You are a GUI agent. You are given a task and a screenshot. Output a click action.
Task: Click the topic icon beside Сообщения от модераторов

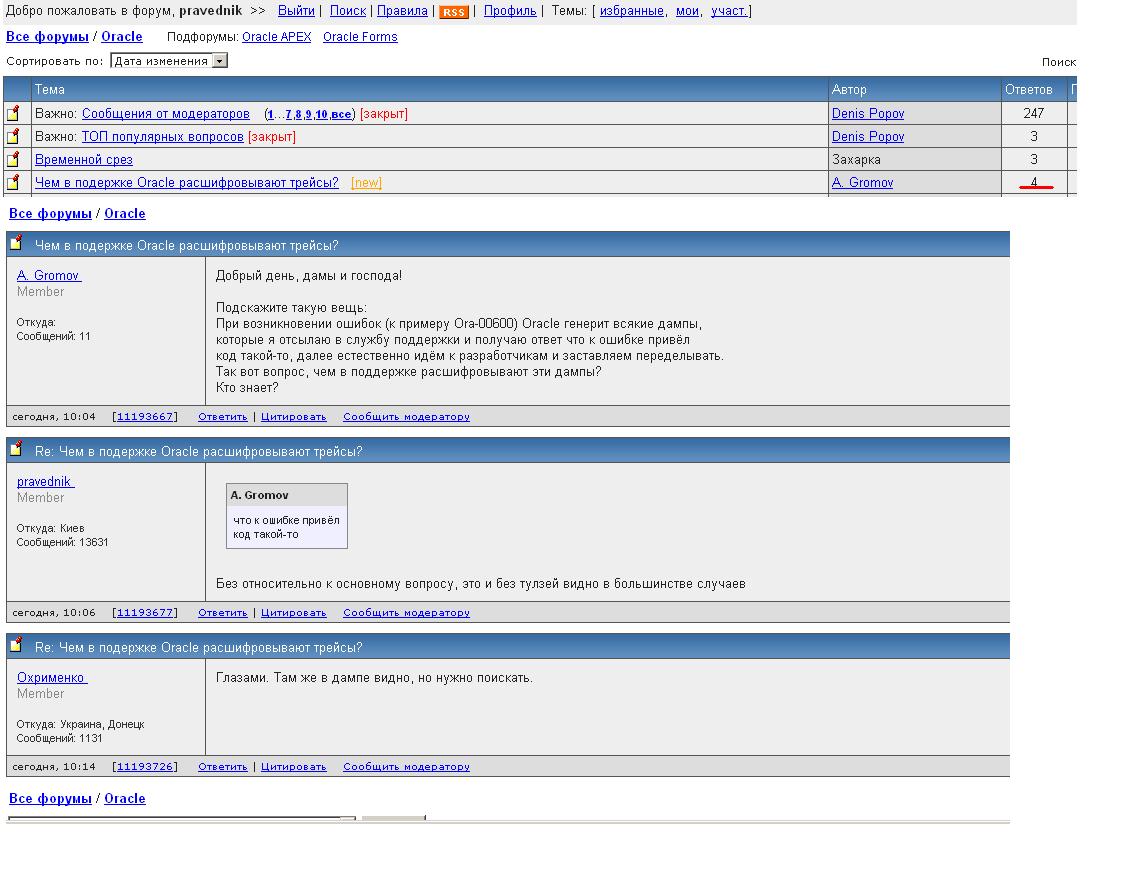(14, 114)
